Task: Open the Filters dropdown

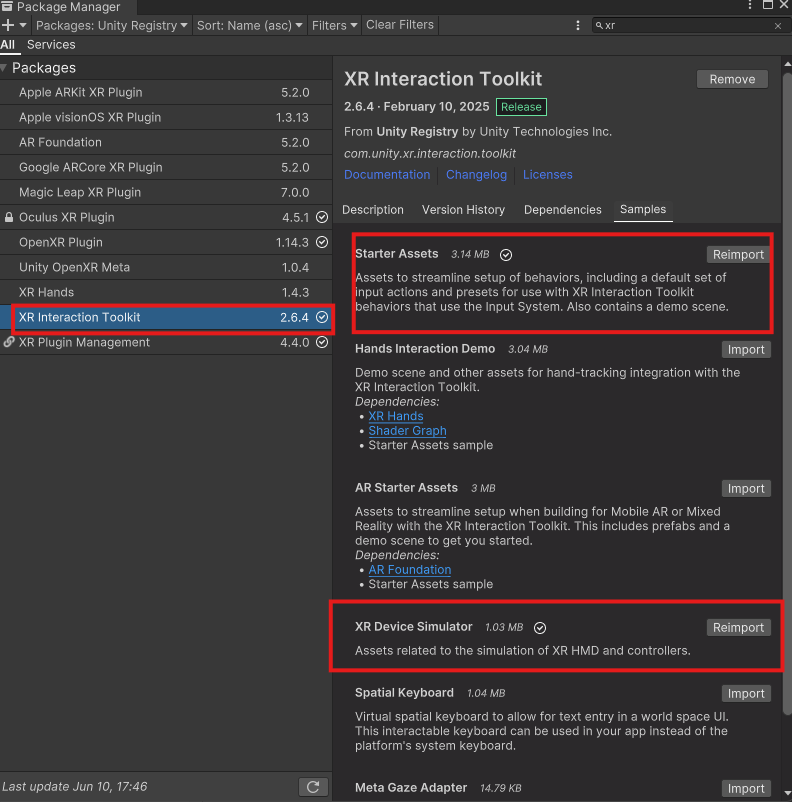Action: (x=335, y=25)
